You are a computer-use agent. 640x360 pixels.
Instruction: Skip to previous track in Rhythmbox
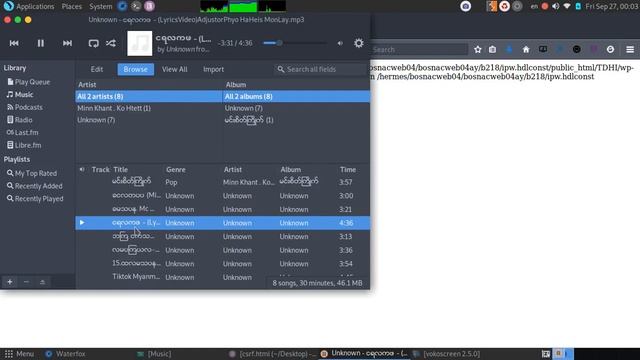tap(14, 43)
